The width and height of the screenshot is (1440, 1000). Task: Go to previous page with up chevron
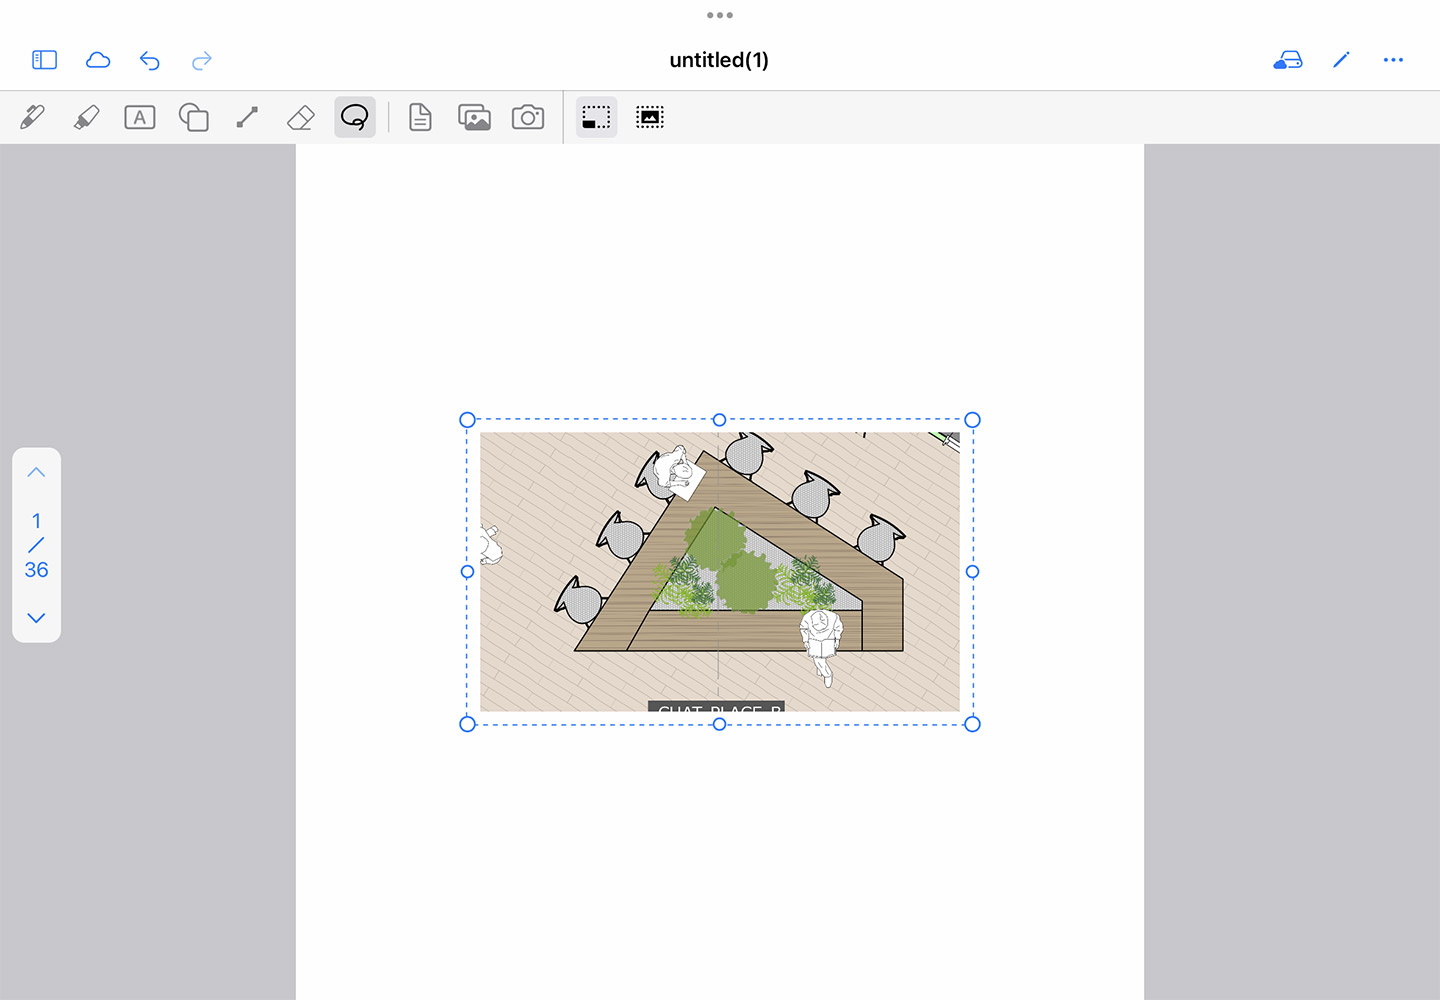(x=36, y=472)
